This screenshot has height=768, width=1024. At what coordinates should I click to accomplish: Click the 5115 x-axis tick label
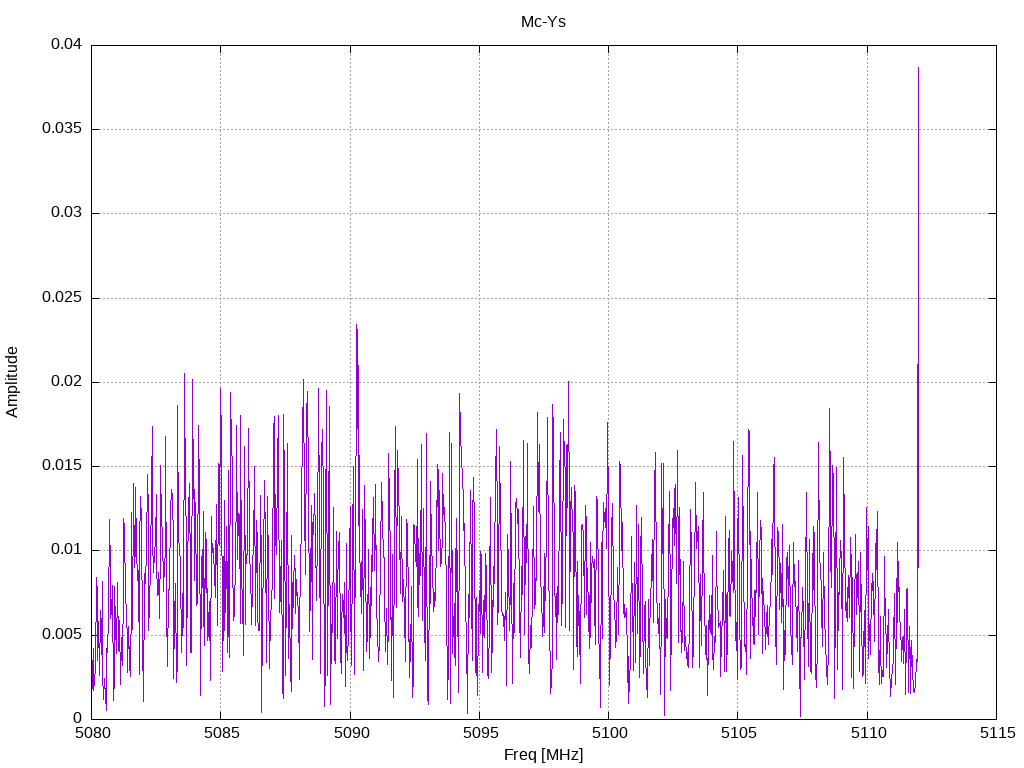tap(995, 733)
